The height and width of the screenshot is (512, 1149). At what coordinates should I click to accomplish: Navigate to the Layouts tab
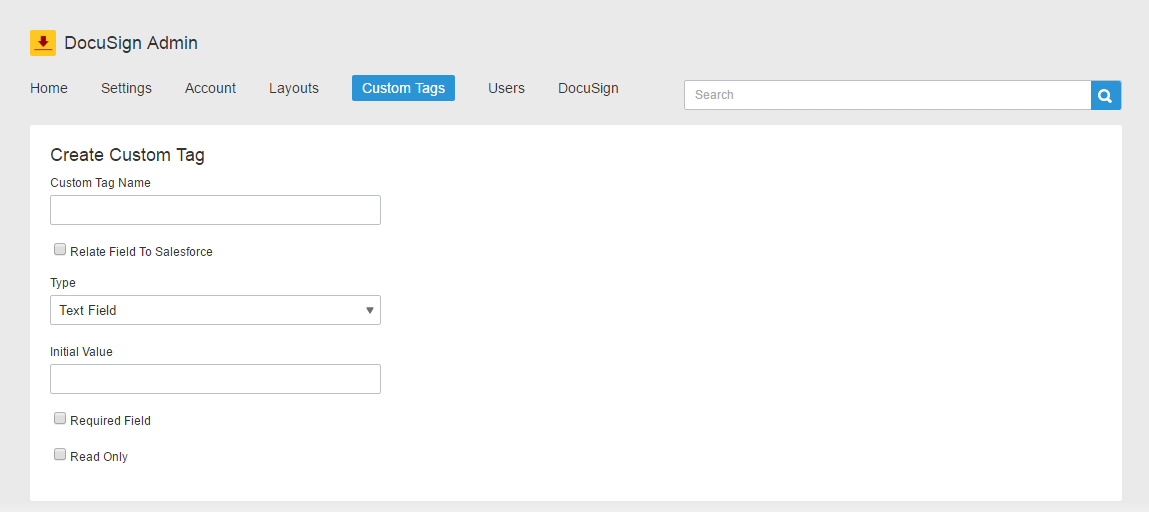tap(294, 88)
